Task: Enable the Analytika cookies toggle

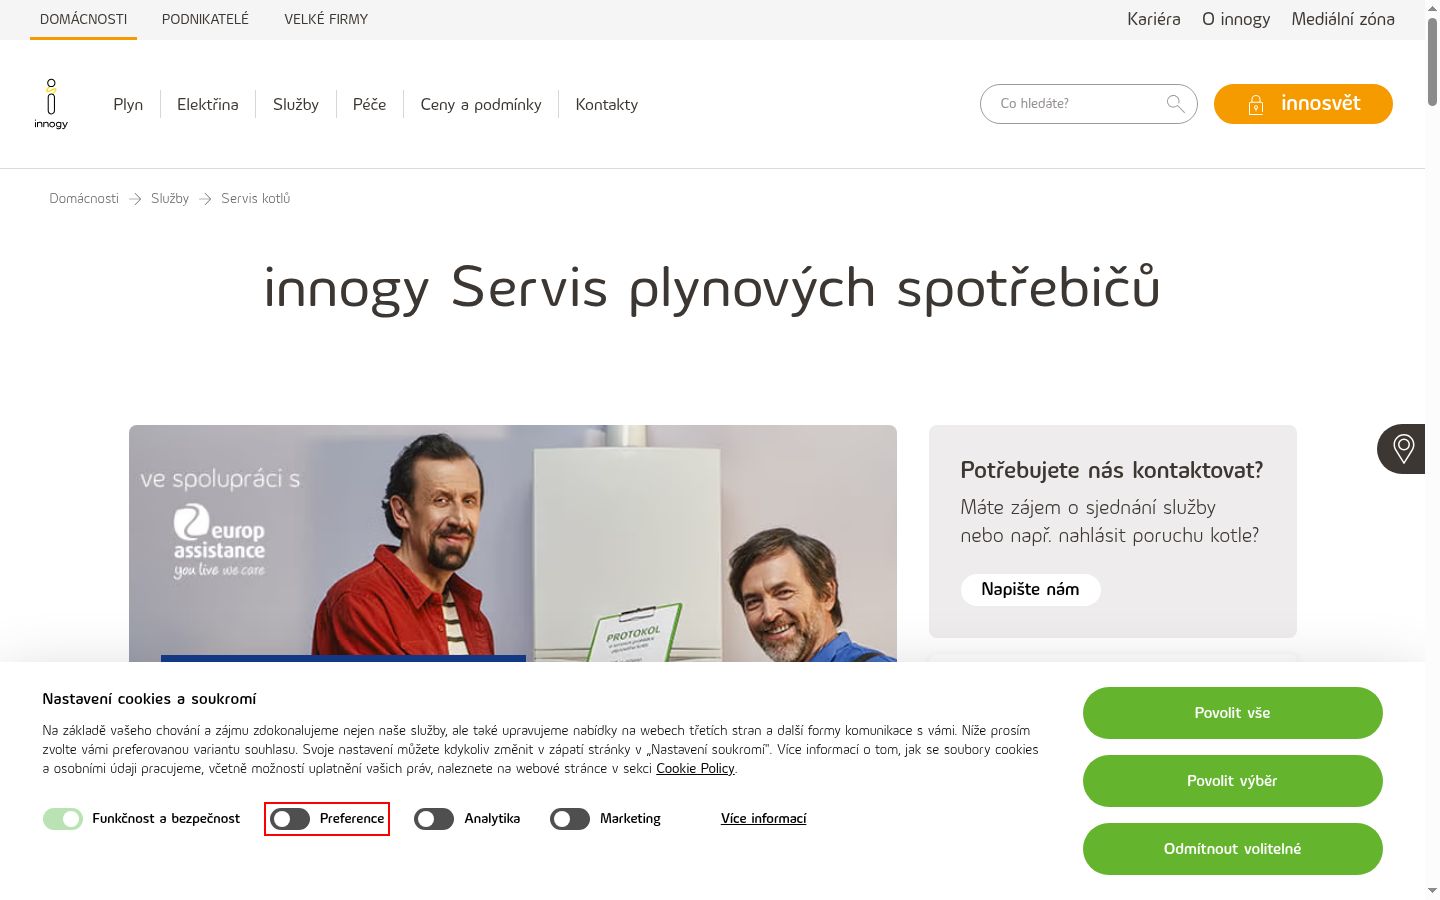Action: click(x=434, y=819)
